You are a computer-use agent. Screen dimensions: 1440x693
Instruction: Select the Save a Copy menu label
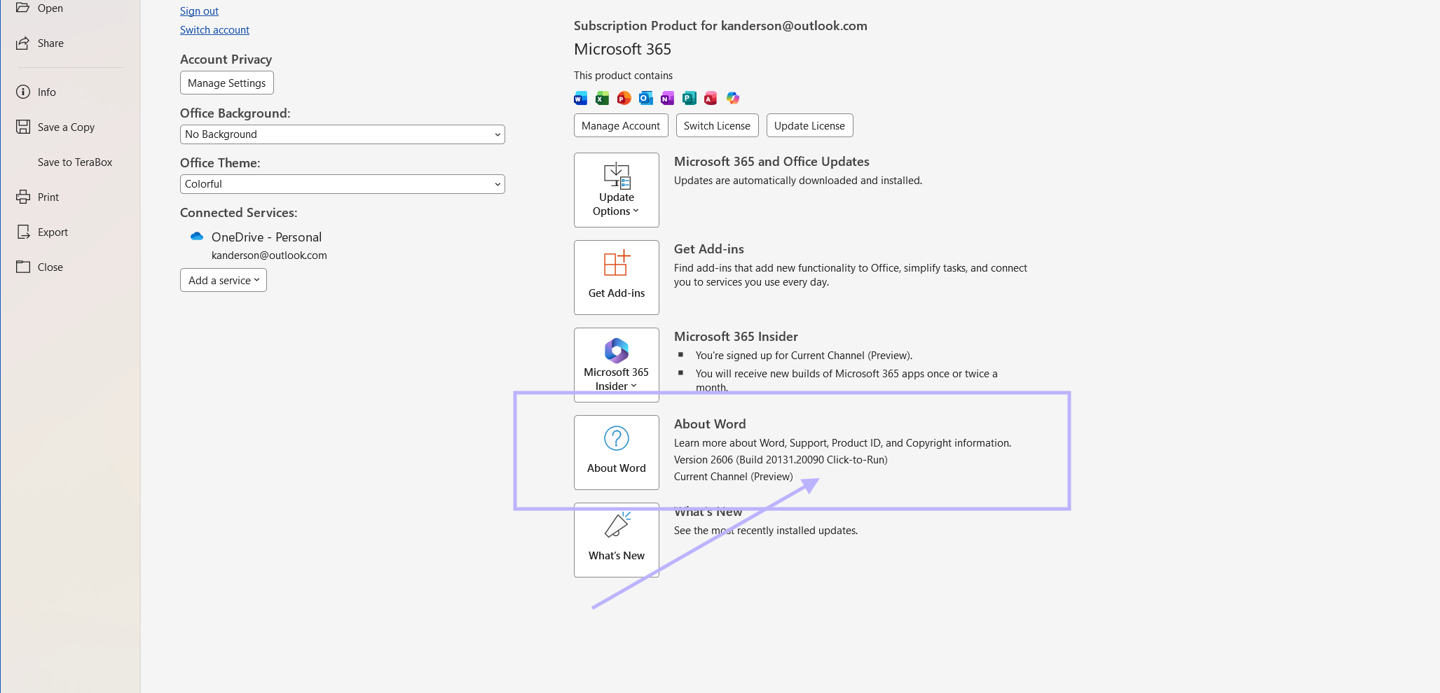[66, 127]
